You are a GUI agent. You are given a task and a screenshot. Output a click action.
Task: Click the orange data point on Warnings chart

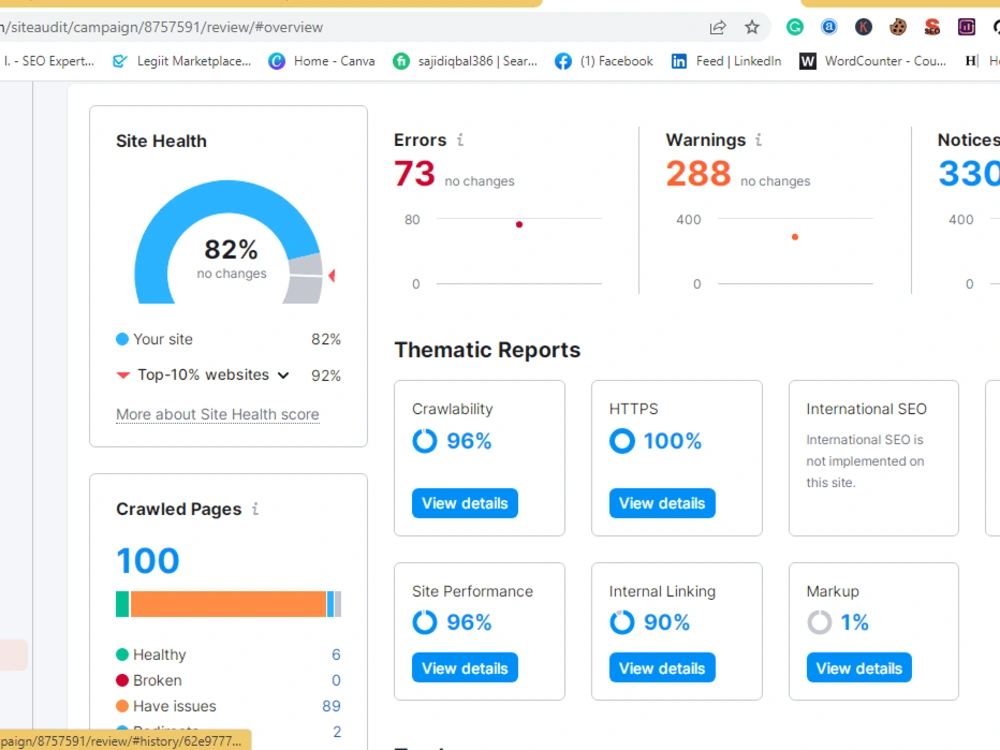[795, 237]
